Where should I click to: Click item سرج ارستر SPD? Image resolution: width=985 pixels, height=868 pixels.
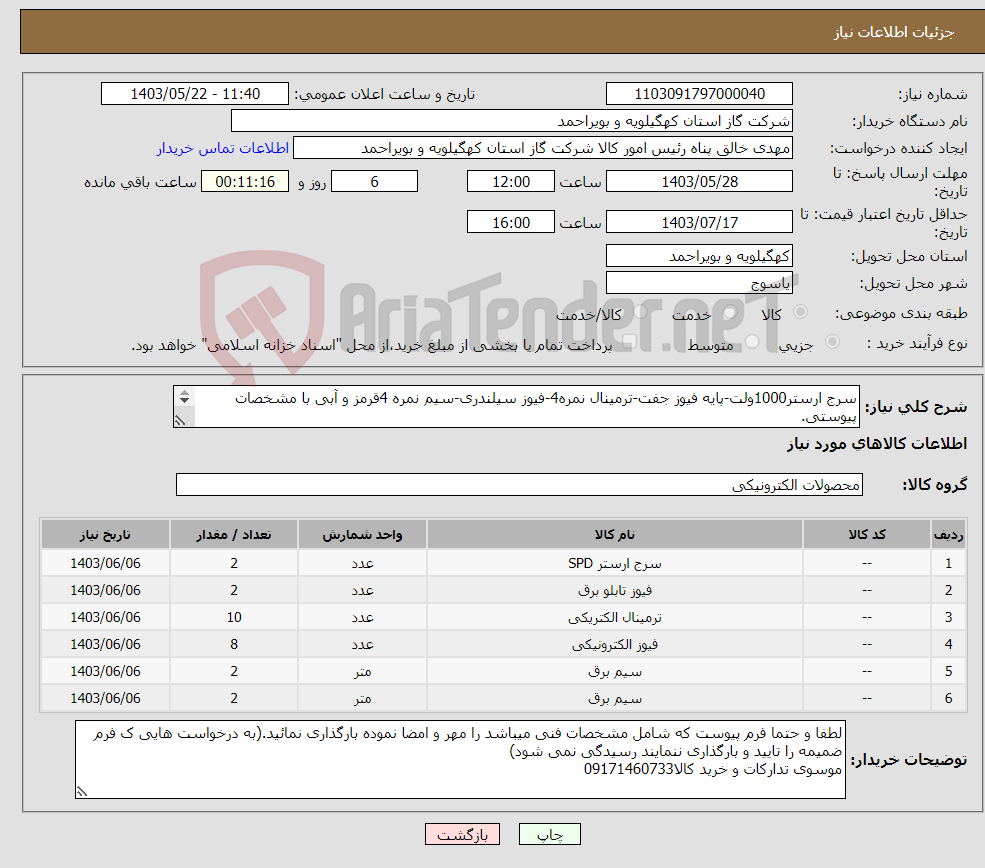click(615, 563)
